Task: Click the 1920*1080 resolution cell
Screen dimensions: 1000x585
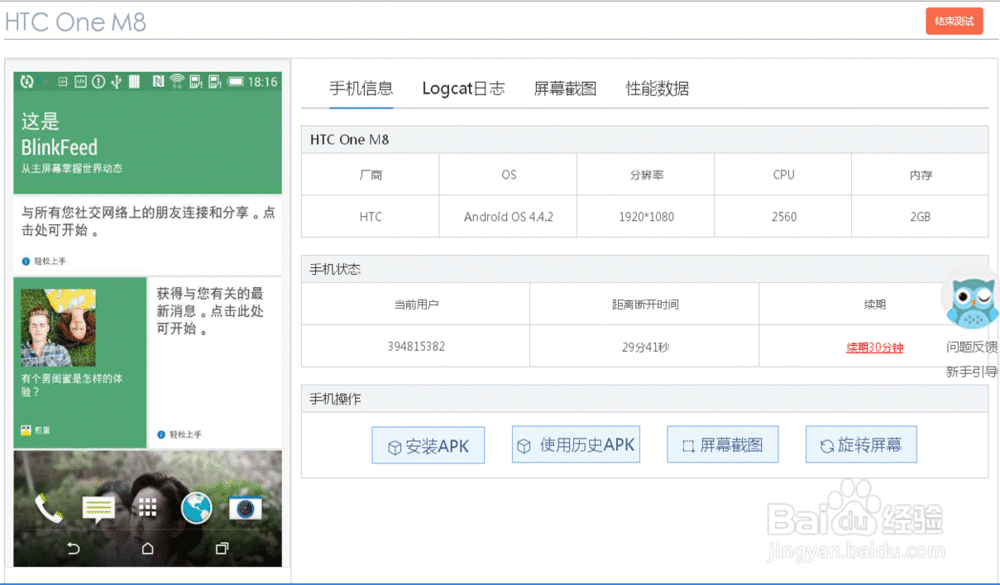Action: point(646,217)
